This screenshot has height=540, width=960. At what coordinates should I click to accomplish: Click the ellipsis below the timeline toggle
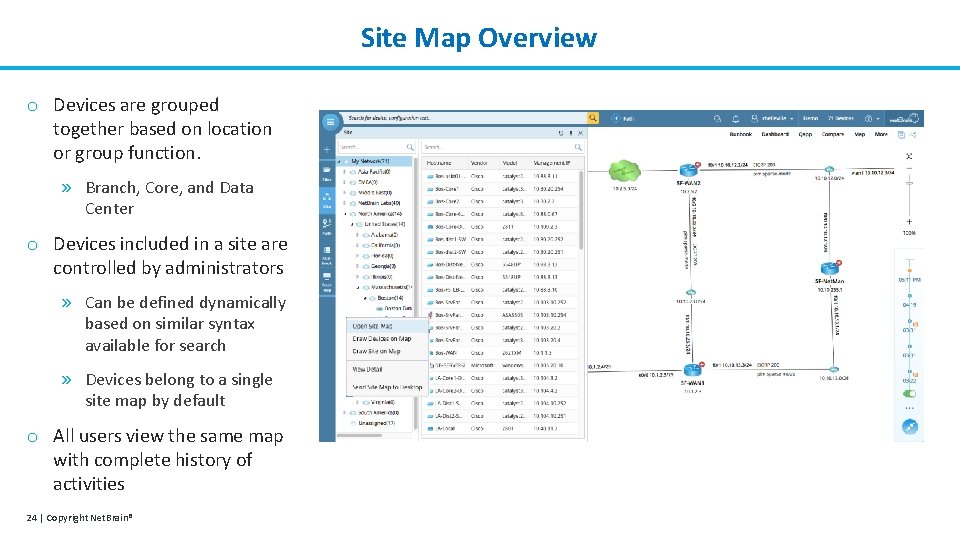click(910, 408)
